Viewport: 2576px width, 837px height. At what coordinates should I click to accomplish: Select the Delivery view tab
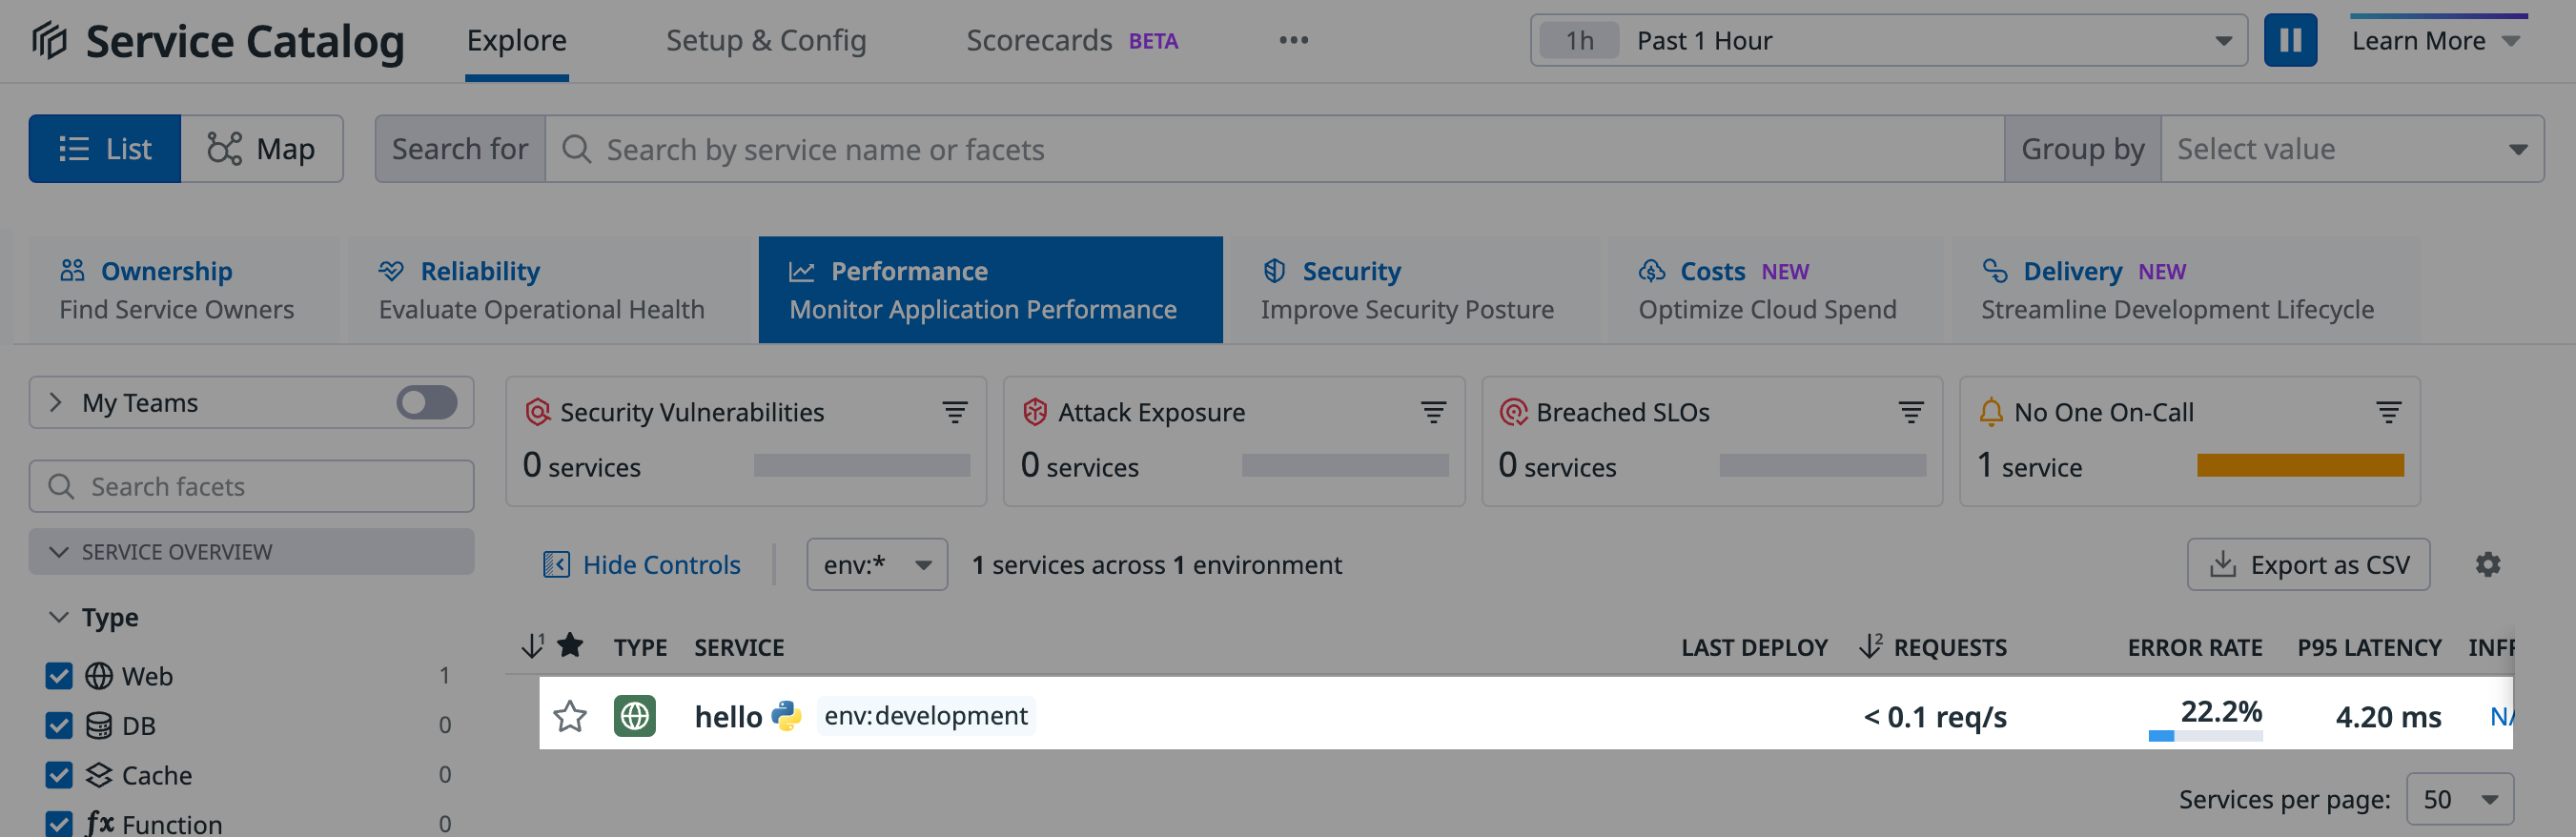2185,290
